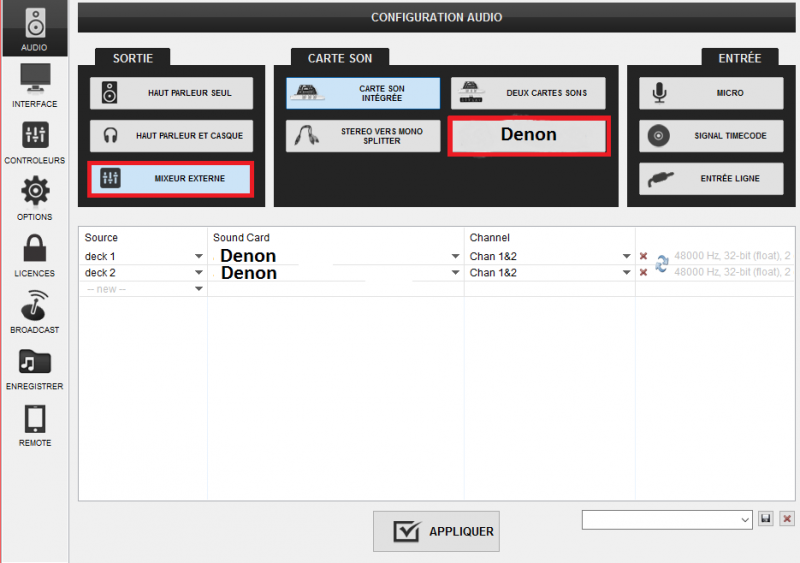This screenshot has height=563, width=800.
Task: Remove the deck 2 audio line
Action: [643, 273]
